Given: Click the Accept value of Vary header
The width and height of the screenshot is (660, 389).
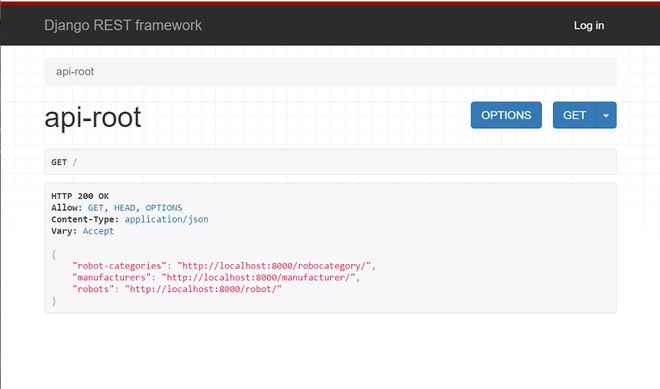Looking at the screenshot, I should point(98,231).
